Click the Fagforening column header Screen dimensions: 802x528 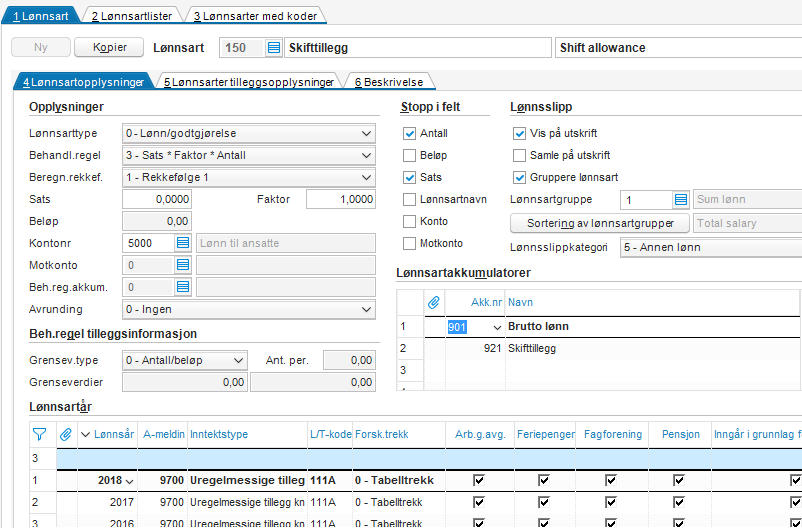coord(613,434)
